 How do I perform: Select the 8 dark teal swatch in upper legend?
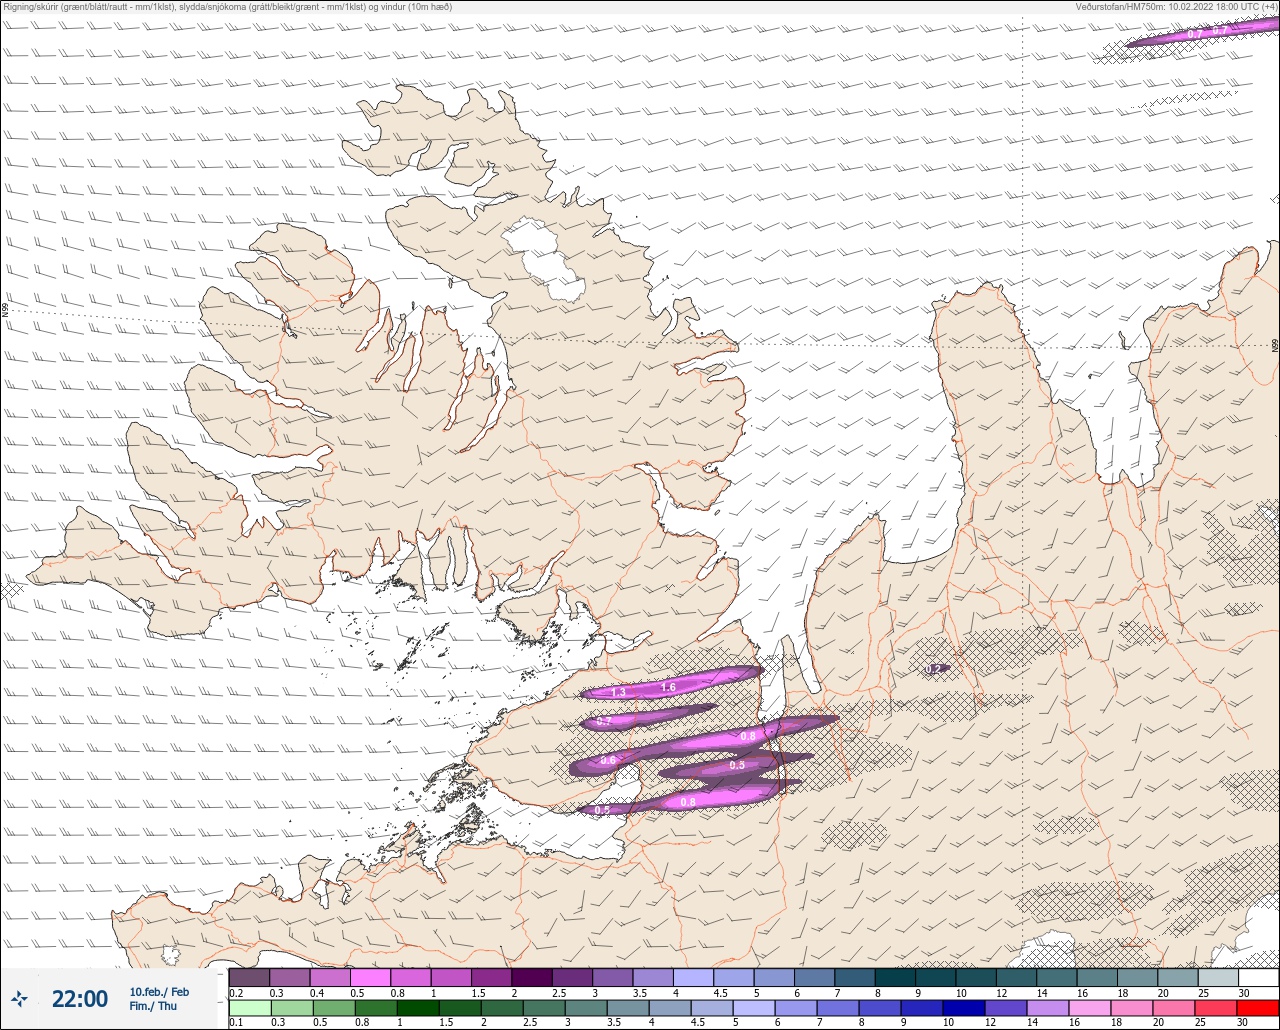tap(895, 977)
